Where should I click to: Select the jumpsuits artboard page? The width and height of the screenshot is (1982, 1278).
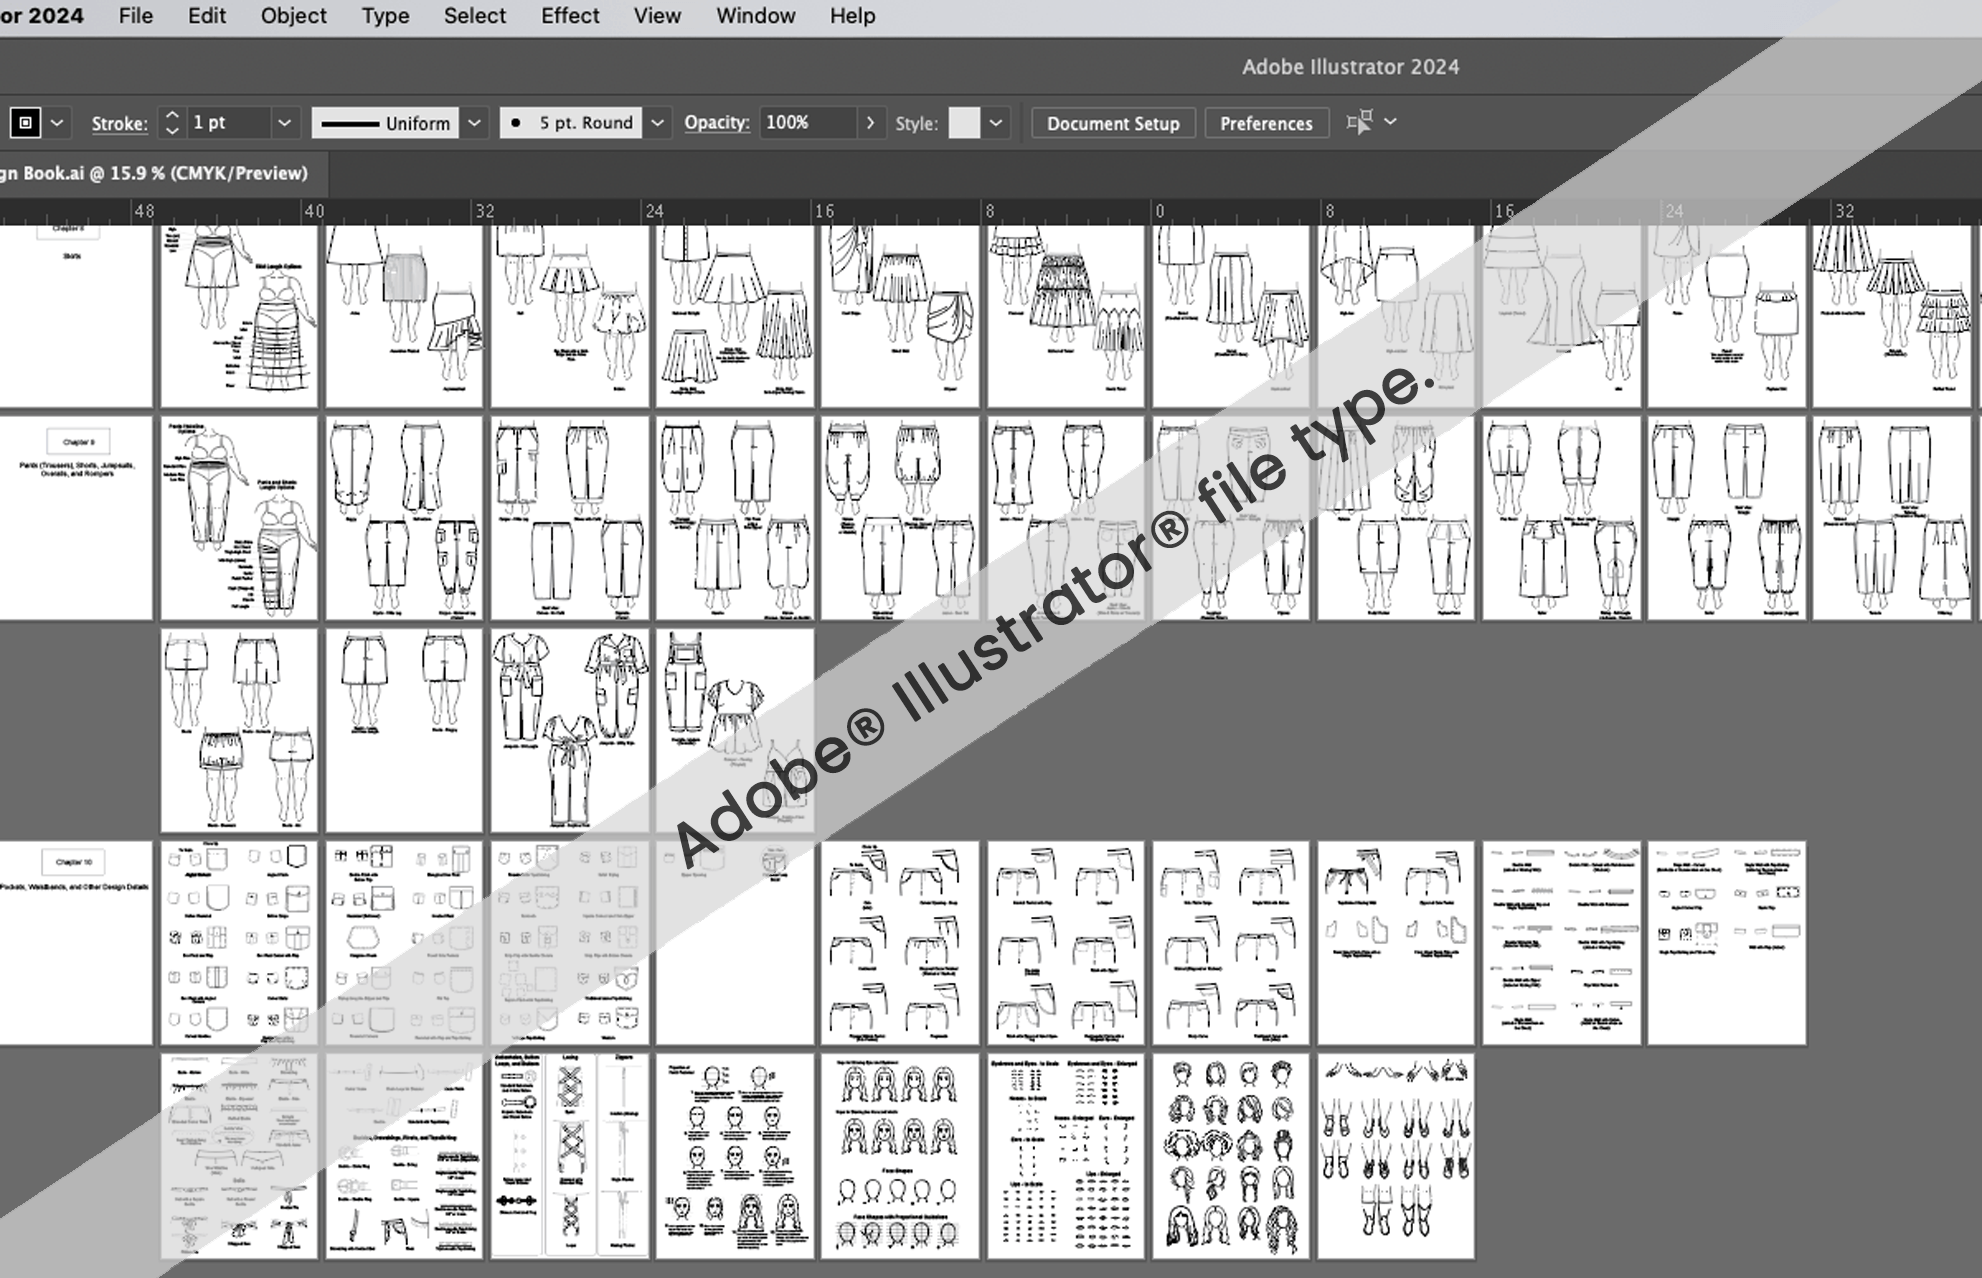(570, 730)
